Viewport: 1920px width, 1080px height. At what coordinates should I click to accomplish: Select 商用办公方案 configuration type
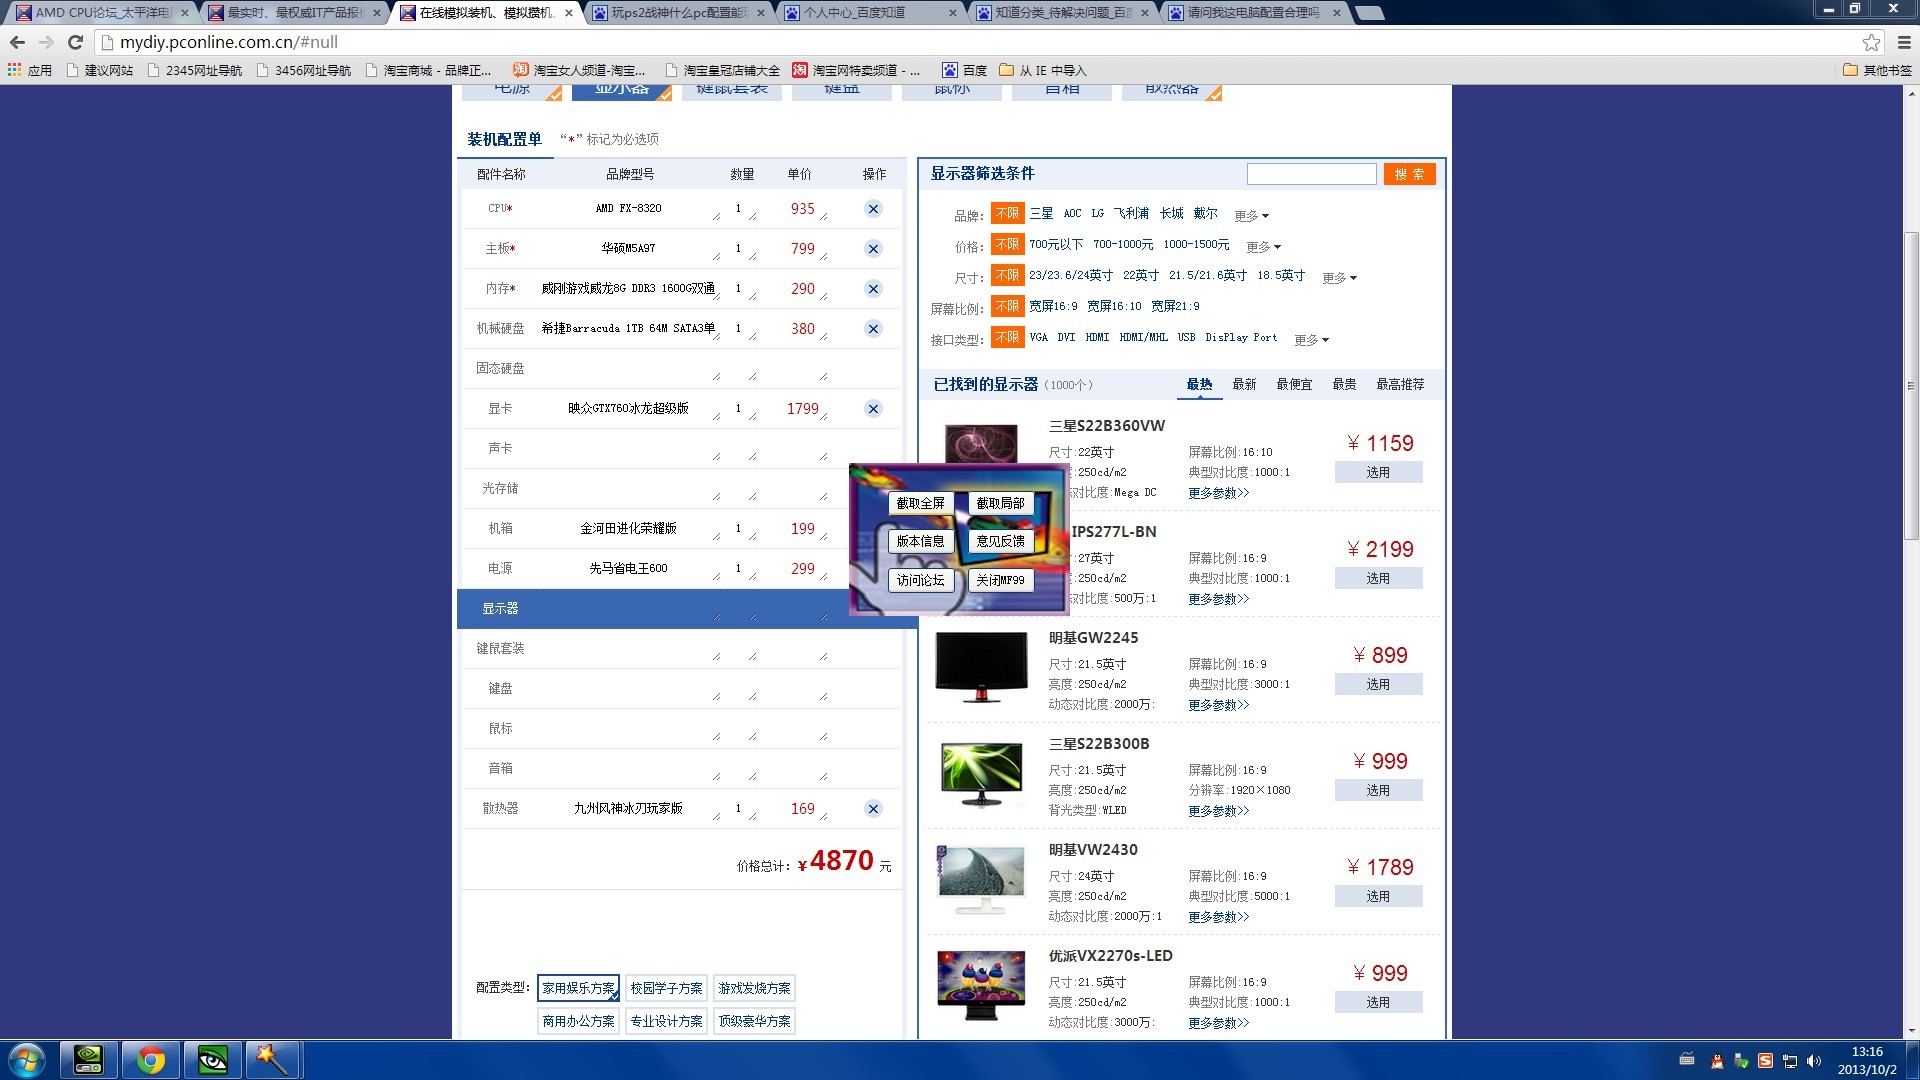578,1021
